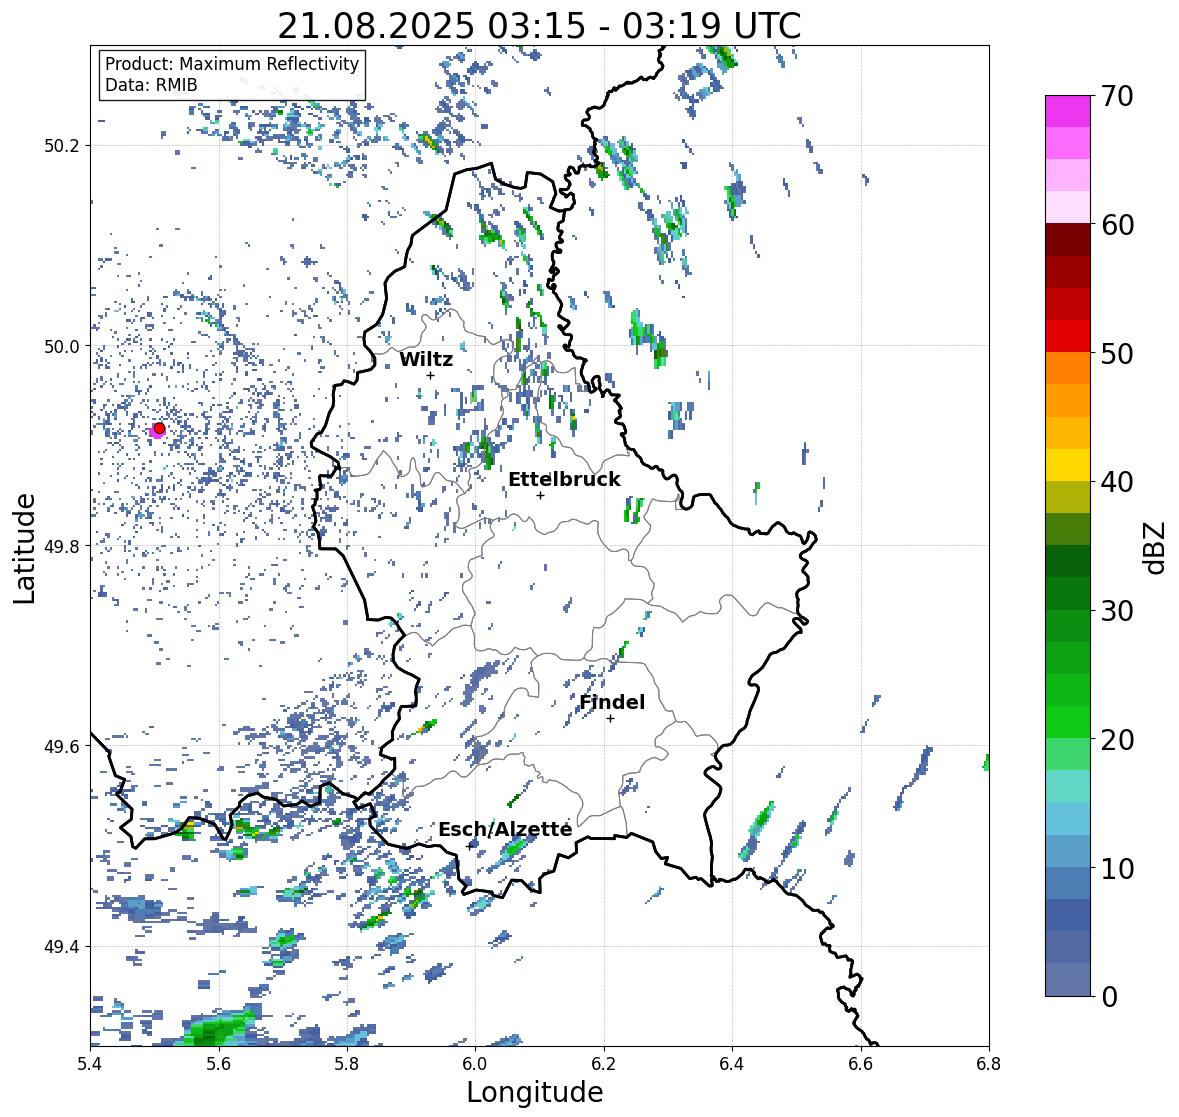Click the 70 tick on the colorbar
Viewport: 1179px width, 1117px height.
point(1117,96)
